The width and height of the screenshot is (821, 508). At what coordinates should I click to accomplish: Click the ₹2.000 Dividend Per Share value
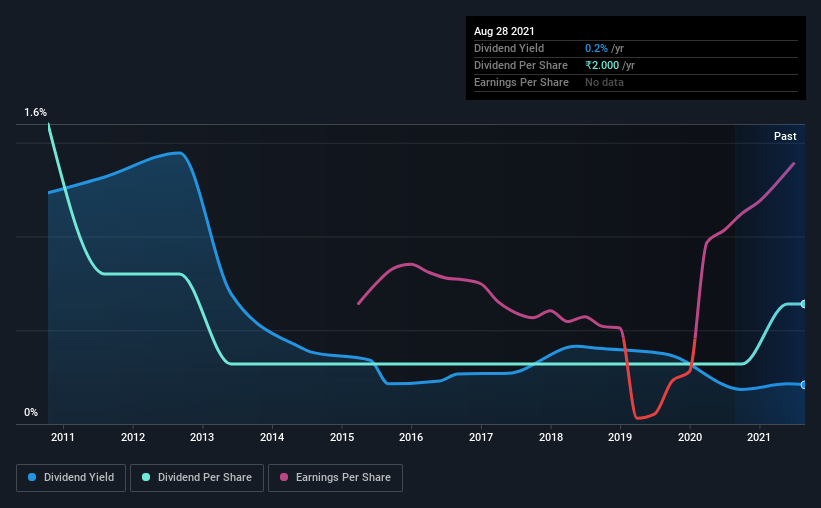coord(602,65)
